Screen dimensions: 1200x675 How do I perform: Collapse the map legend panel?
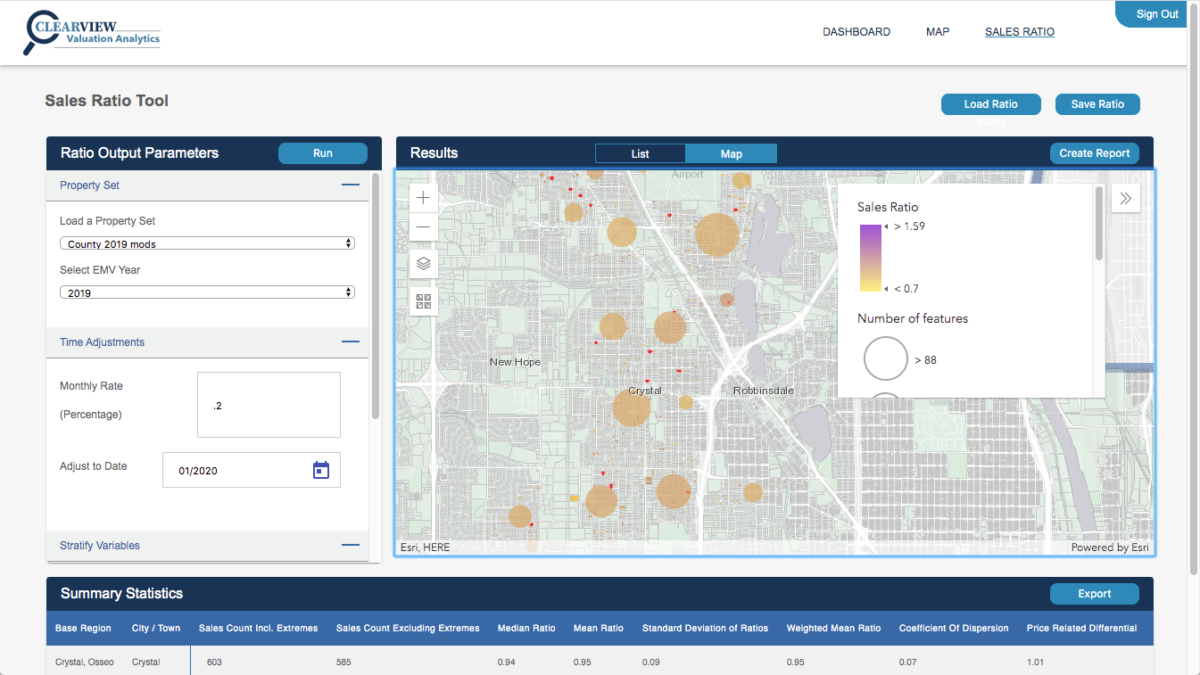tap(1125, 197)
